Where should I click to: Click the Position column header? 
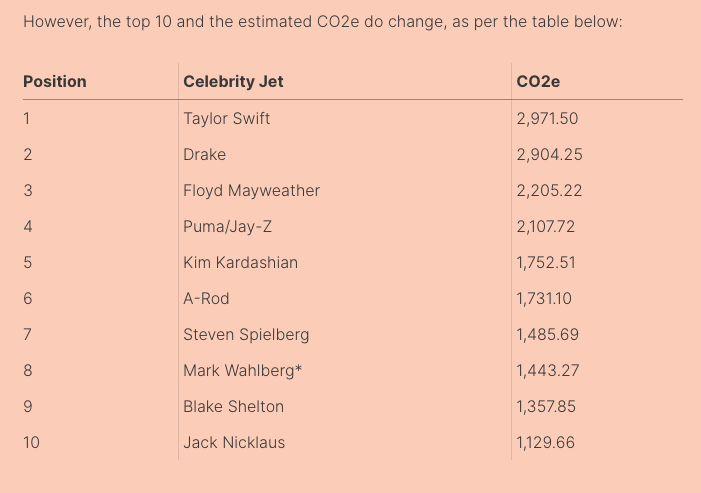click(x=55, y=81)
